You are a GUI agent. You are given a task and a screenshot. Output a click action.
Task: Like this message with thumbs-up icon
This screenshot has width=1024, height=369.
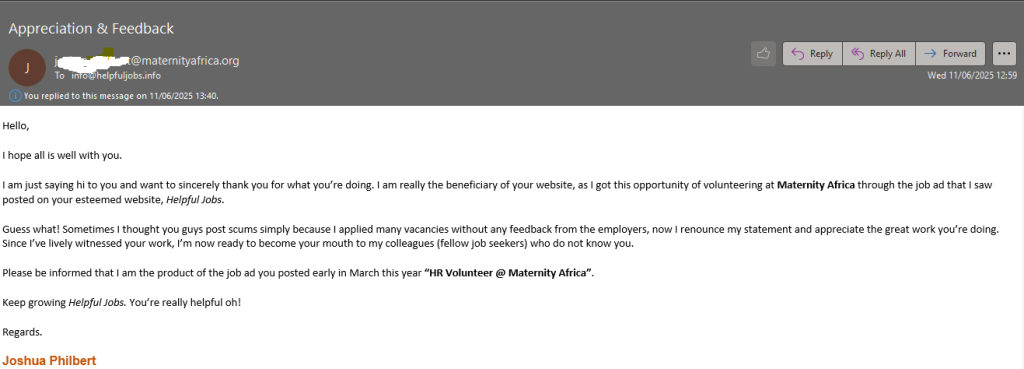click(x=763, y=54)
